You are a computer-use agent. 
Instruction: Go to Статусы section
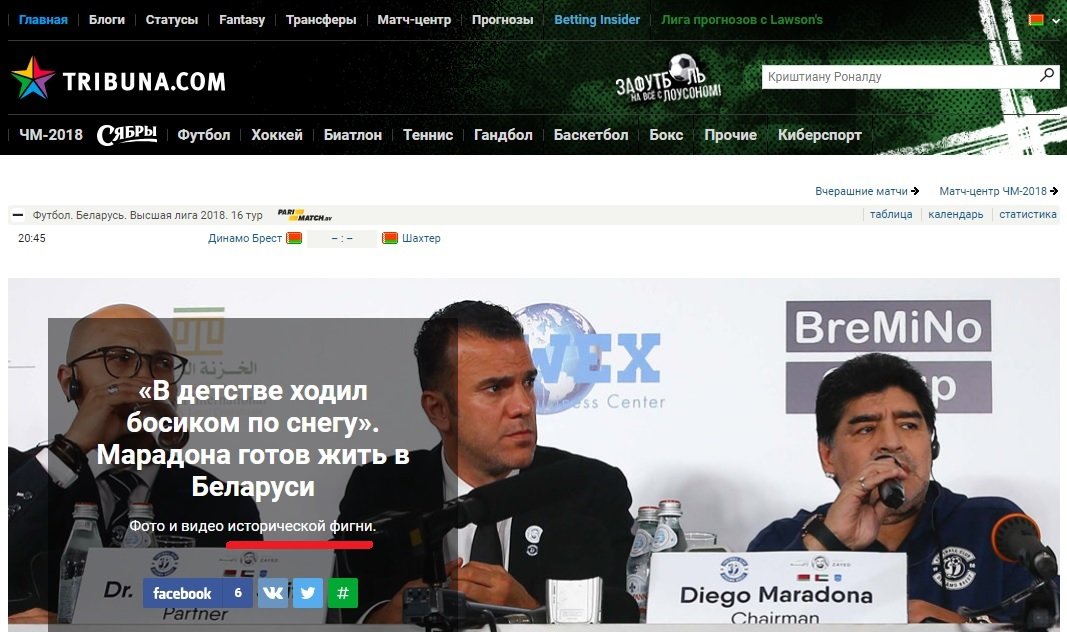click(171, 20)
